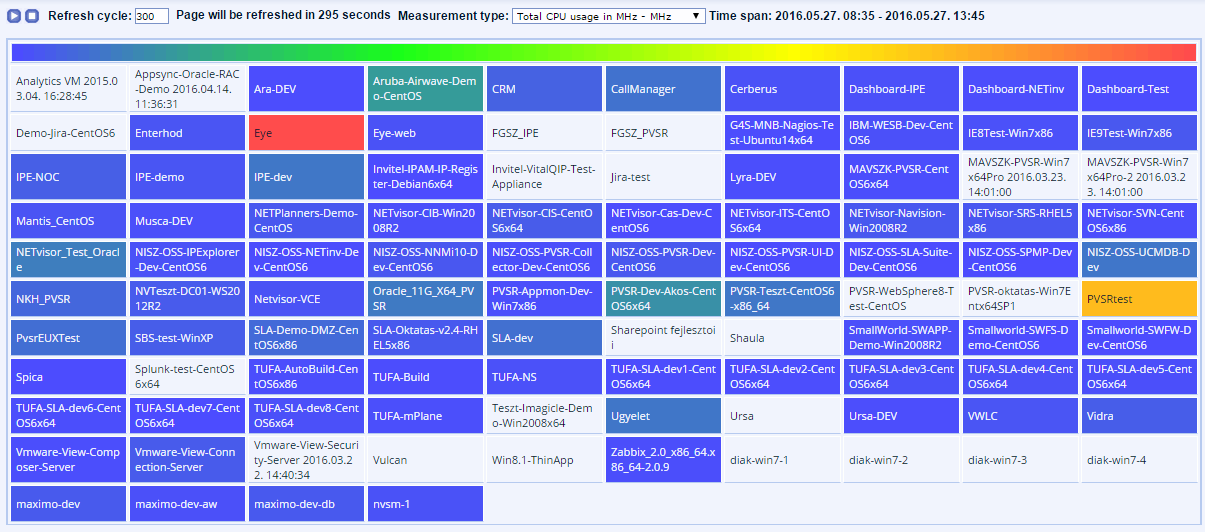Open the TUFA-NS tile
Image resolution: width=1205 pixels, height=532 pixels.
[x=543, y=377]
